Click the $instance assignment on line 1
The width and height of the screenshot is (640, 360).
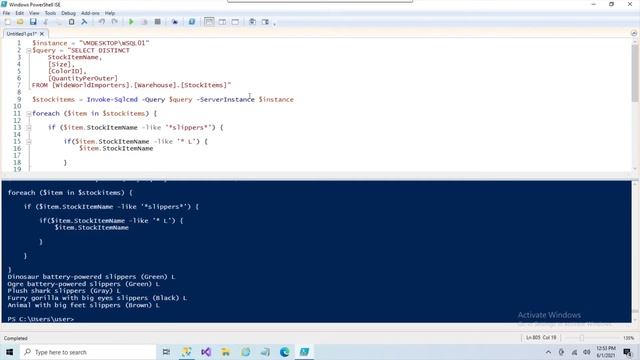pos(91,43)
